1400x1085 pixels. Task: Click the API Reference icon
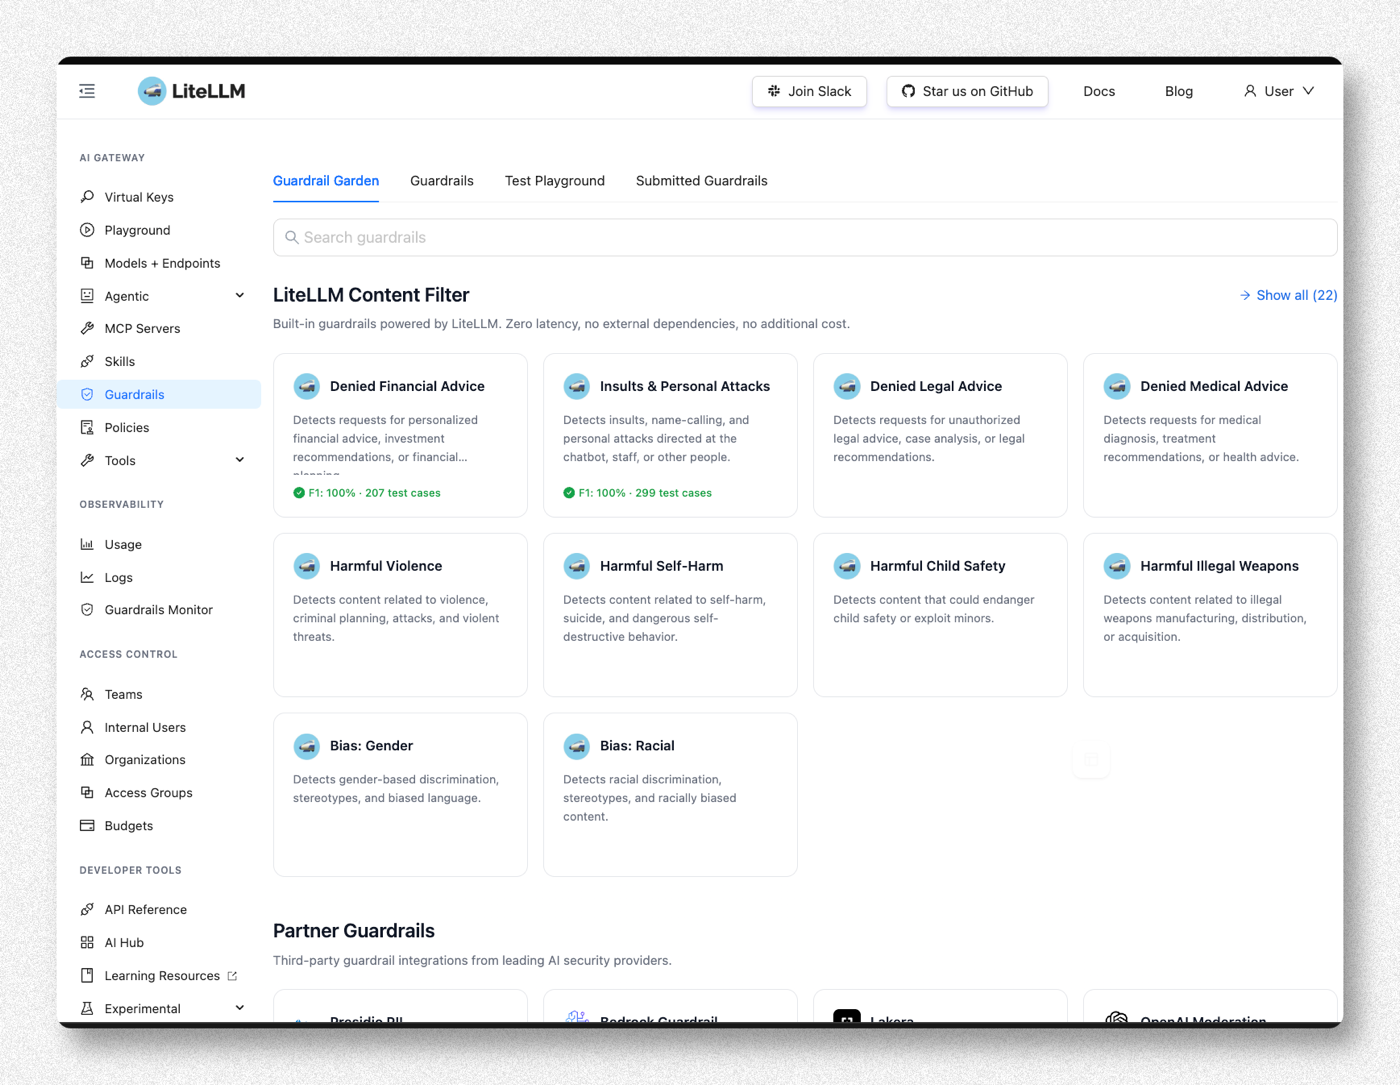(87, 909)
